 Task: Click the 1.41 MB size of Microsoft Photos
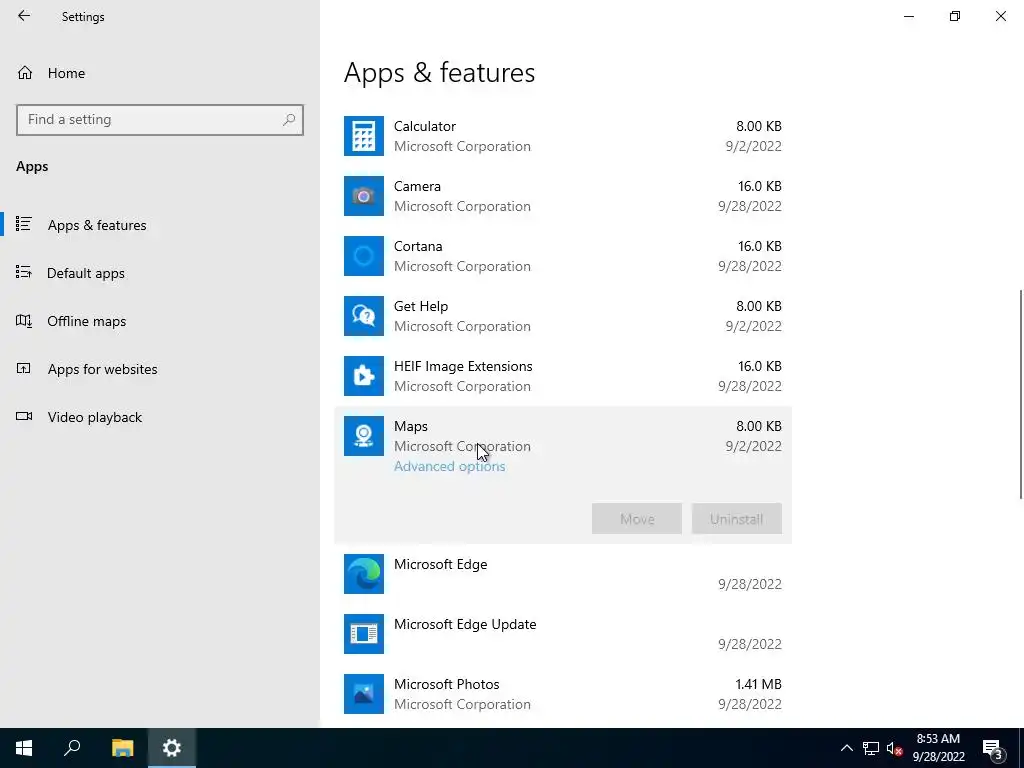tap(758, 684)
